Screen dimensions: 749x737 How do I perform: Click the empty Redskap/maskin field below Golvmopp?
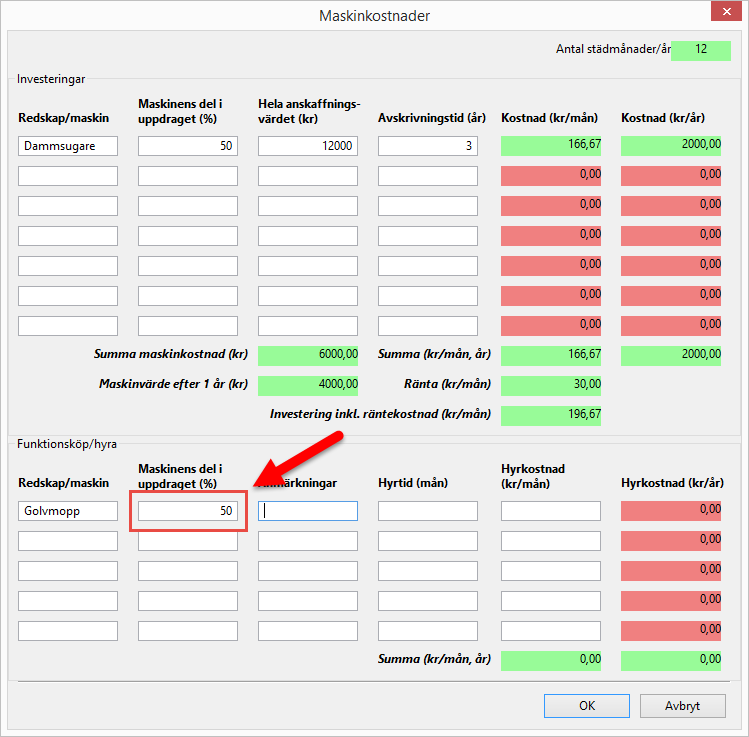(x=68, y=541)
